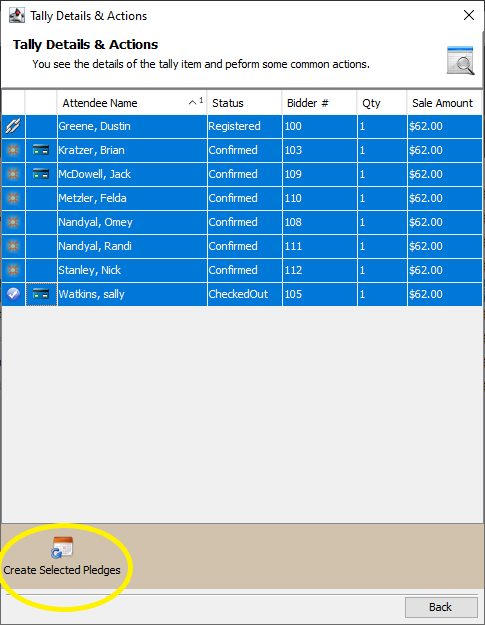Click the Back button
Screen dimensions: 485x625
click(x=441, y=607)
